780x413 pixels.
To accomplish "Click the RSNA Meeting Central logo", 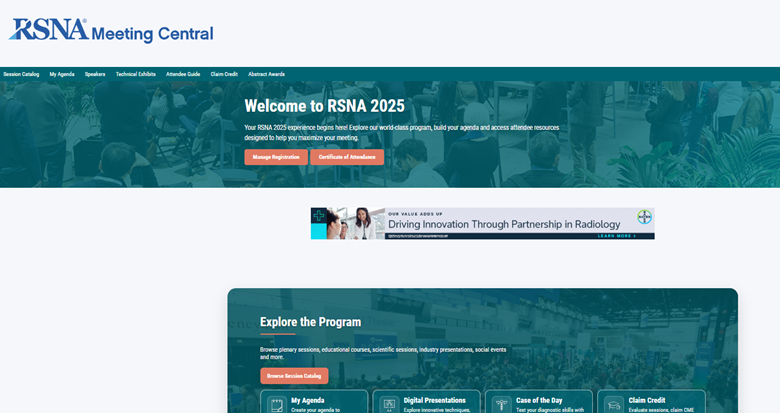I will coord(111,31).
